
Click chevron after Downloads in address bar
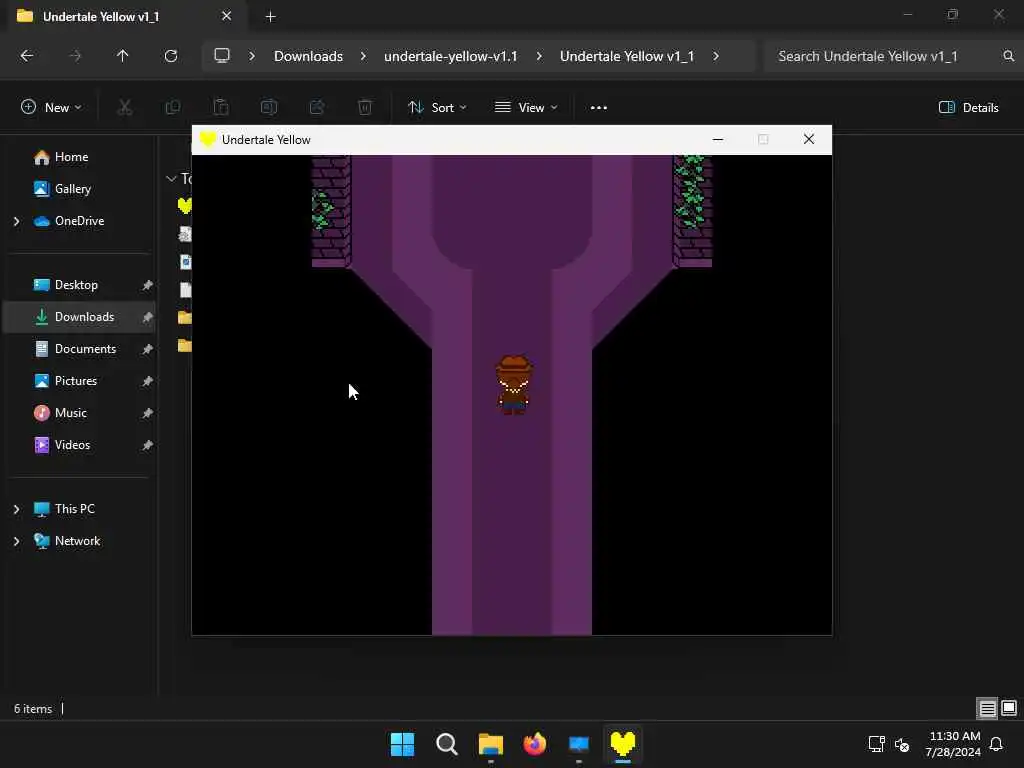click(x=363, y=56)
